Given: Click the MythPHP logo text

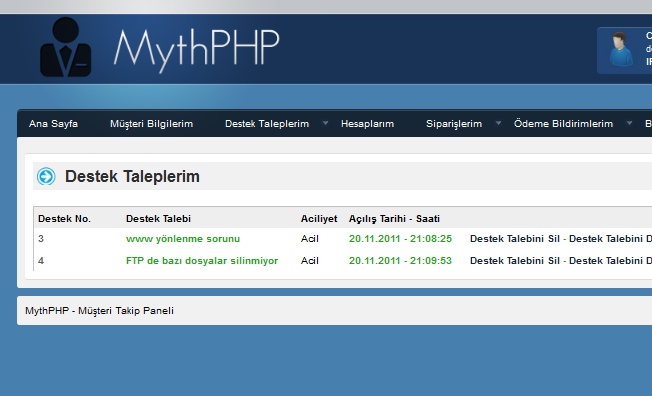Looking at the screenshot, I should pyautogui.click(x=196, y=50).
